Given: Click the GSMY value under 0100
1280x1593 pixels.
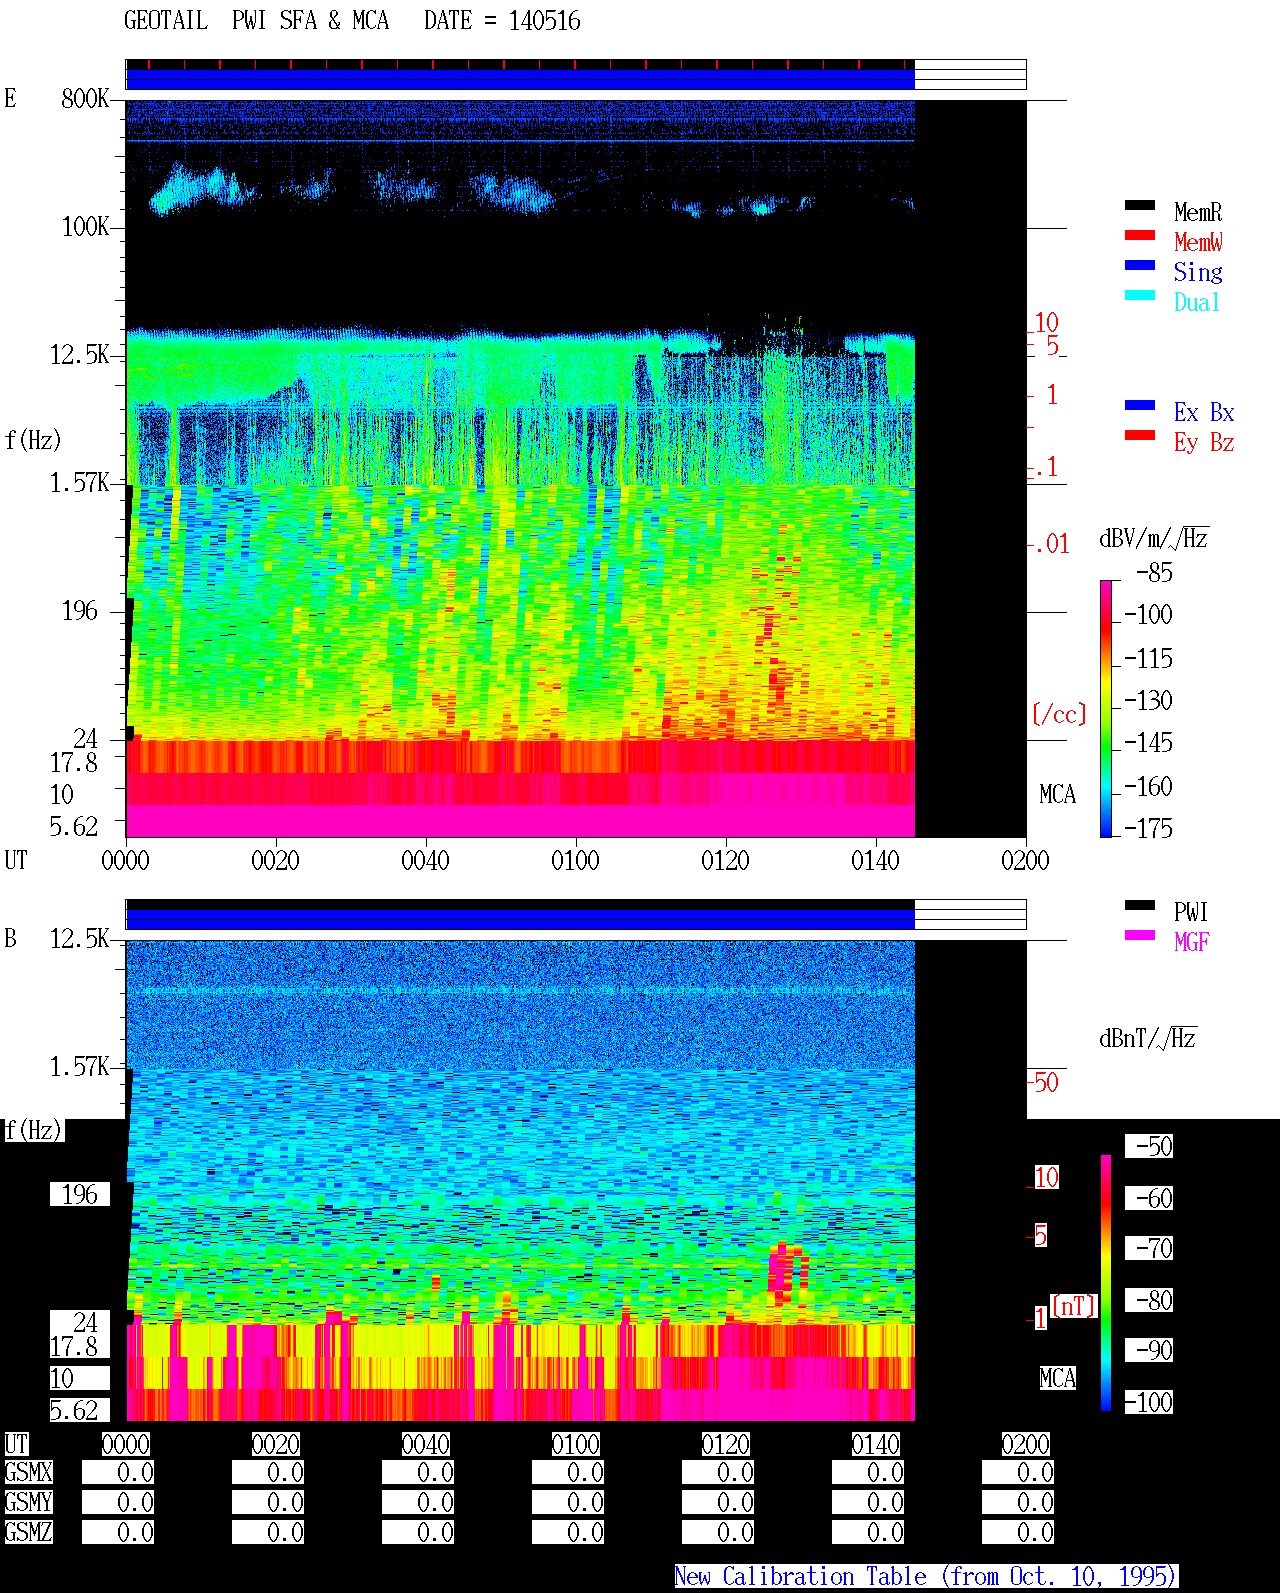Looking at the screenshot, I should tap(568, 1502).
